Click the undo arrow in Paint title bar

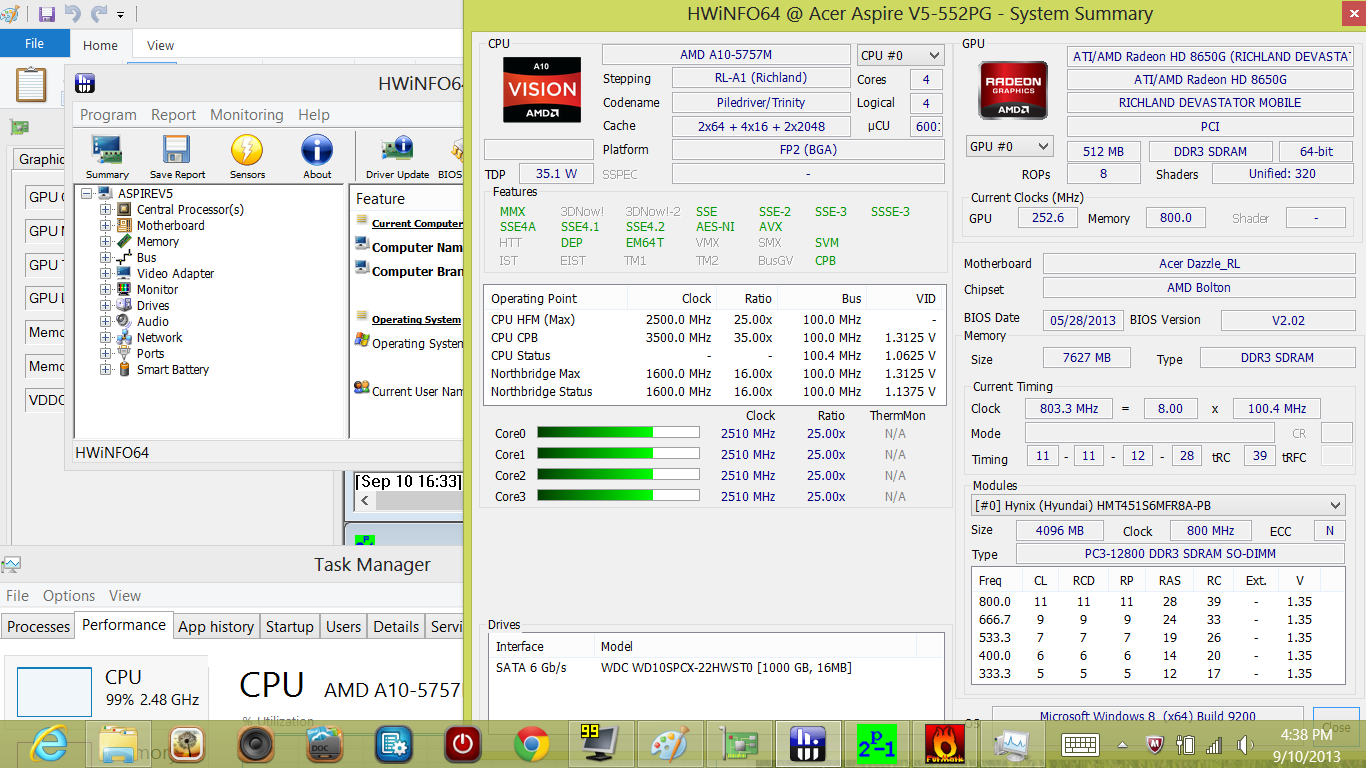[72, 14]
